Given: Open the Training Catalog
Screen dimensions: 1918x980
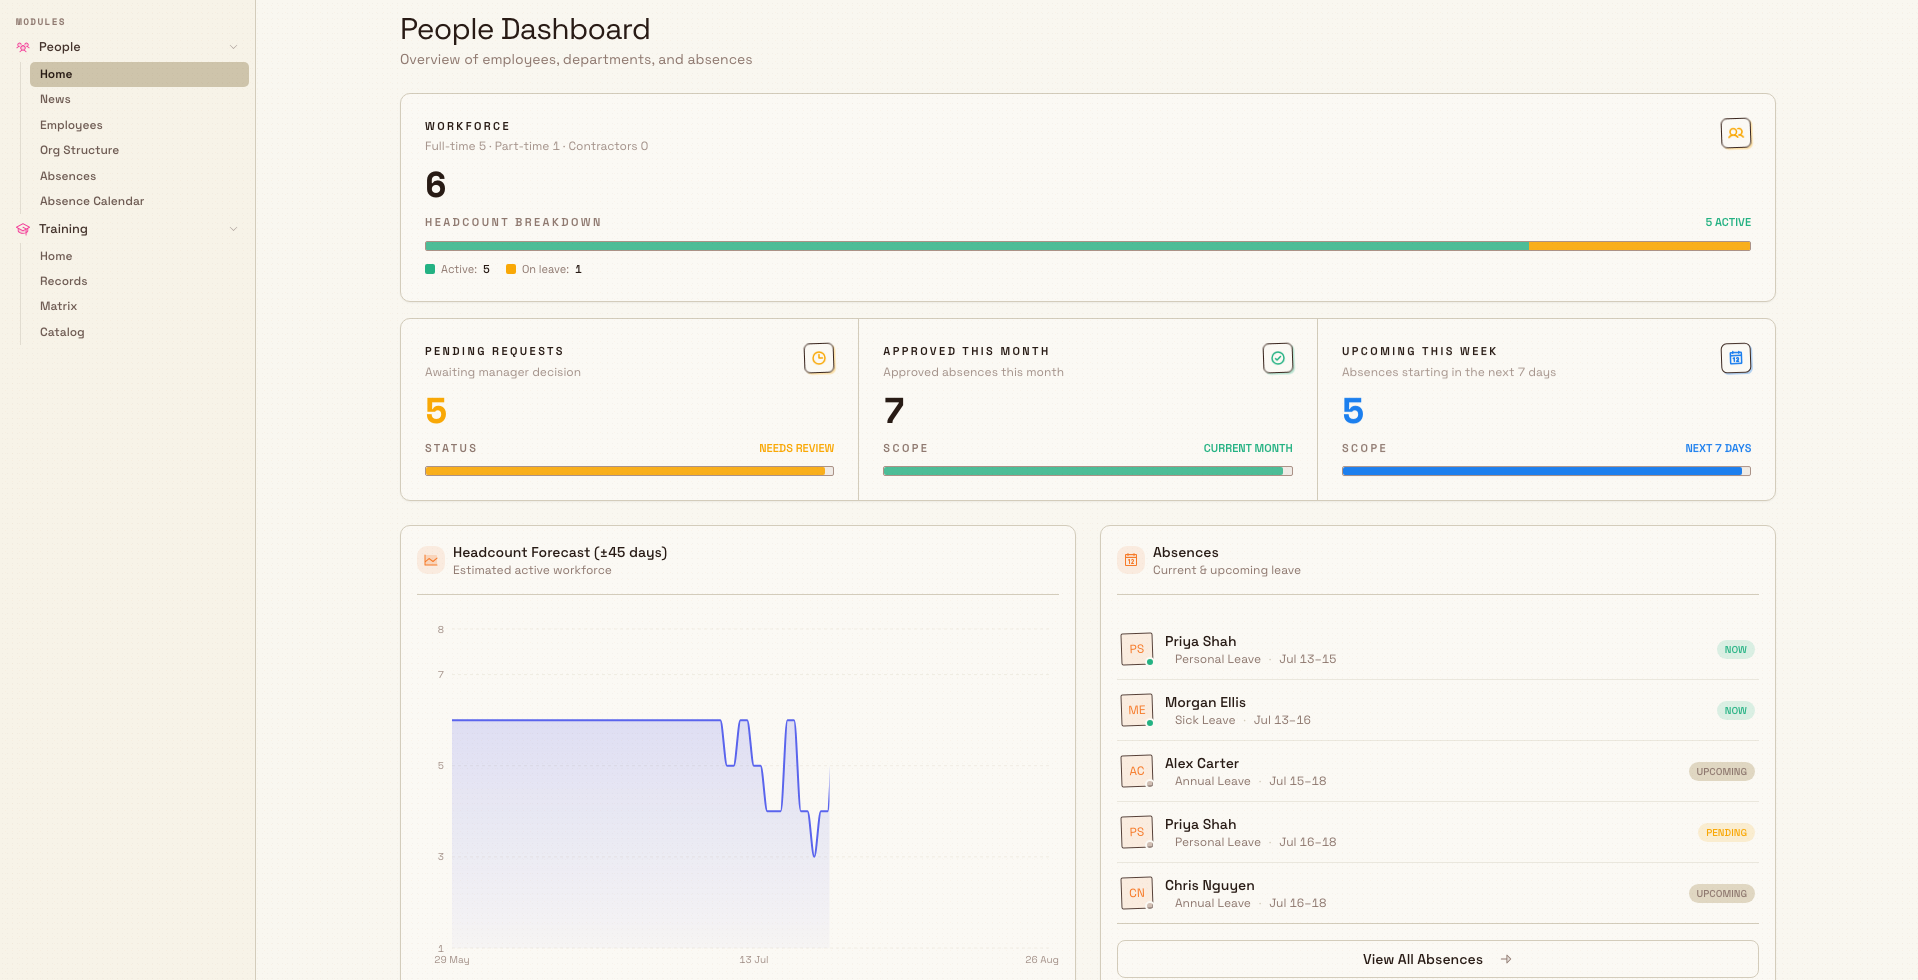Looking at the screenshot, I should [139, 332].
